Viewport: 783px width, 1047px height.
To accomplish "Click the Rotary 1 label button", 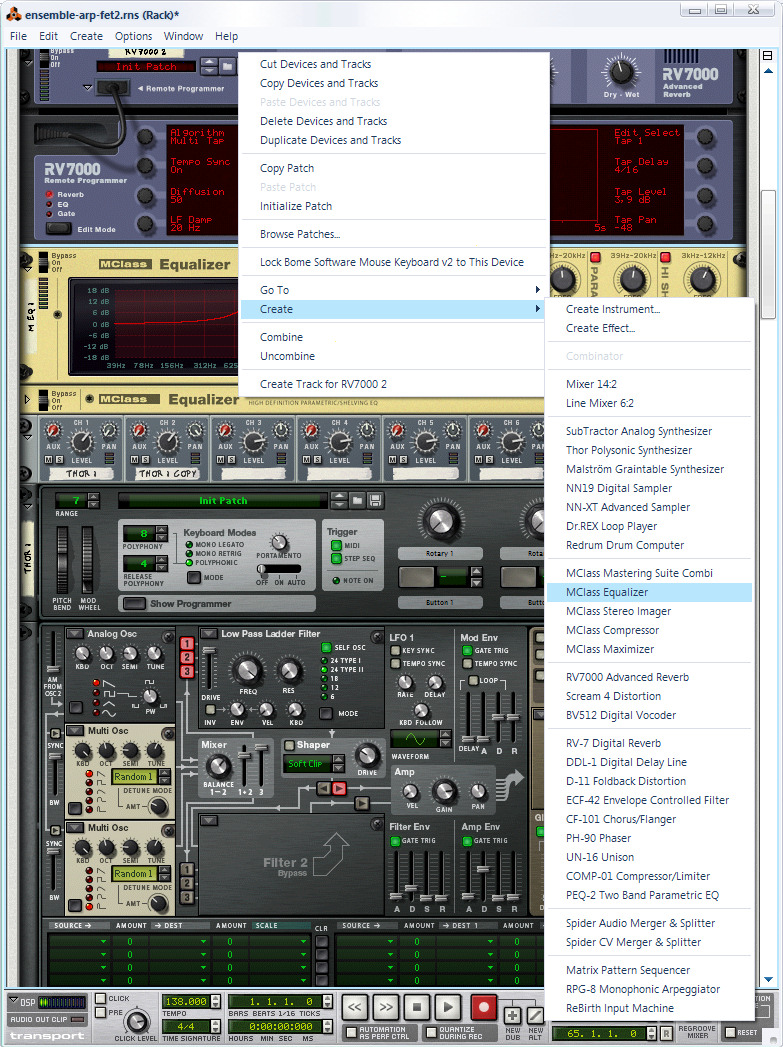I will click(439, 554).
